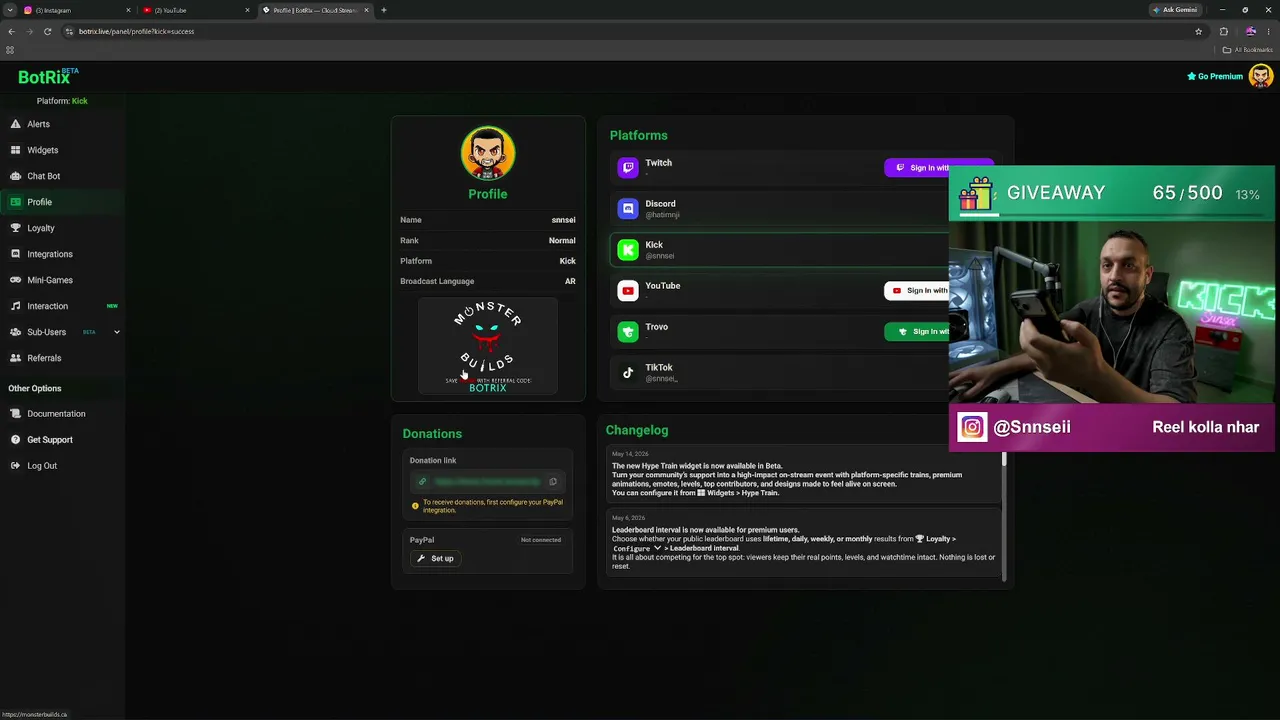
Task: Open the Chrome three-dot menu
Action: pos(1268,31)
